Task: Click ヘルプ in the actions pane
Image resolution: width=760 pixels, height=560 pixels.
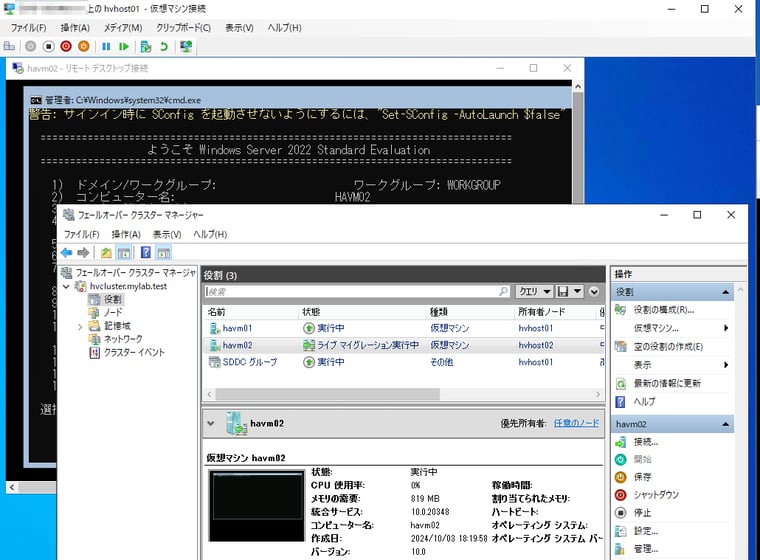Action: 644,401
